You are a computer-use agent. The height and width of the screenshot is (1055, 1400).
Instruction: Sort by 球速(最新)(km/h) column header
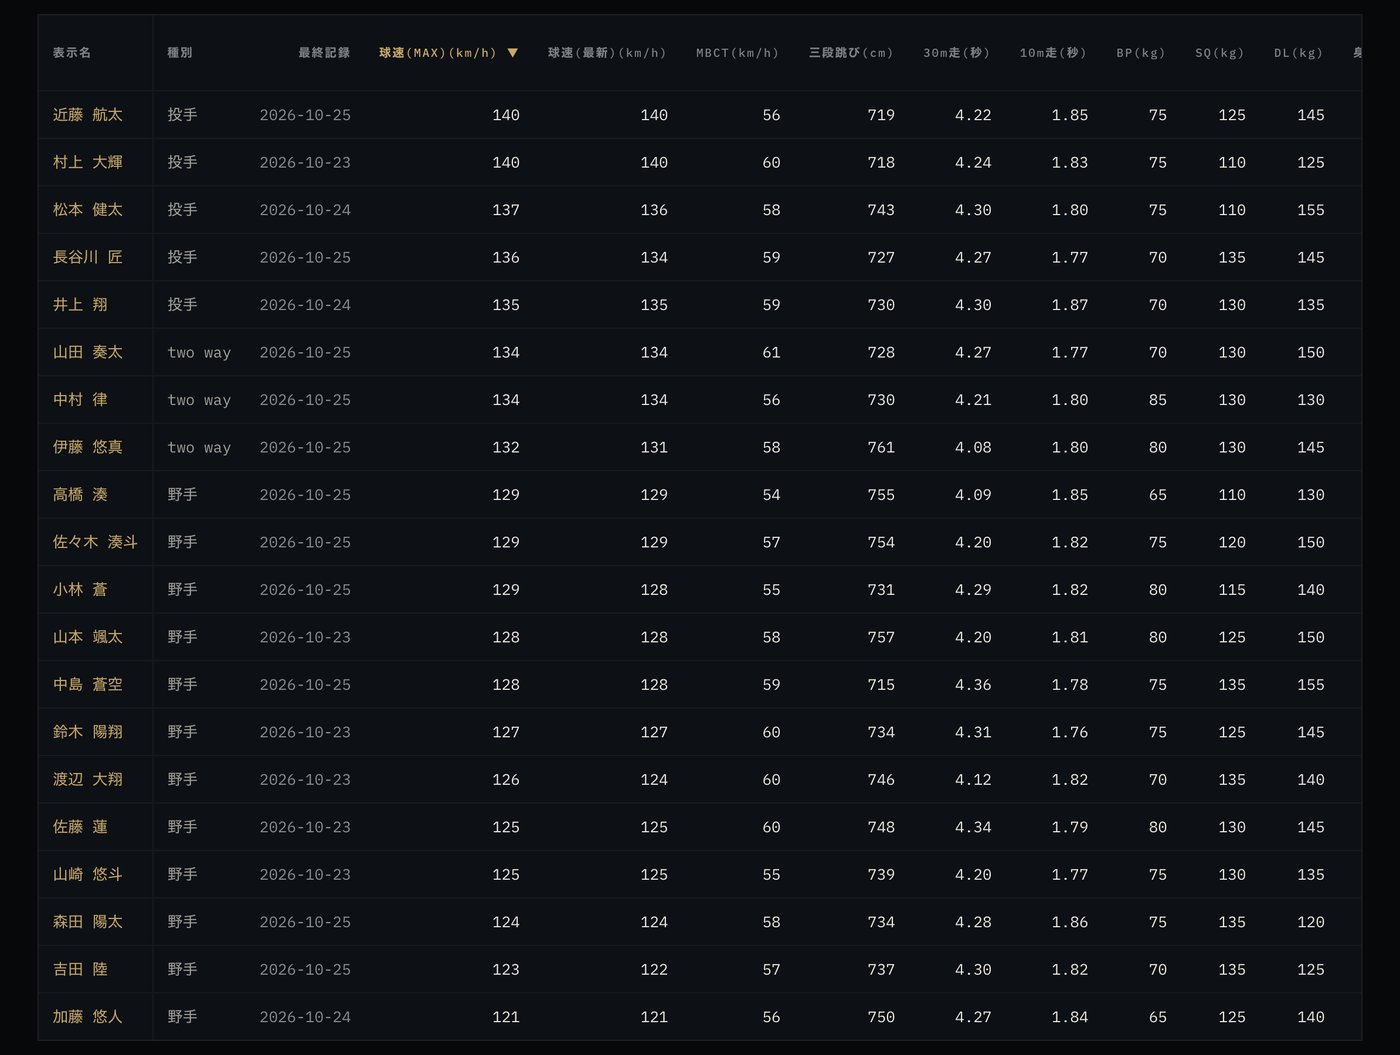click(x=607, y=53)
